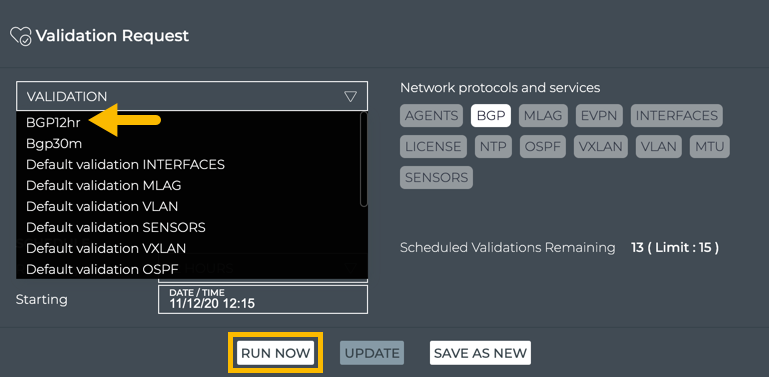769x377 pixels.
Task: Deselect the BGP protocol chip
Action: coord(491,116)
